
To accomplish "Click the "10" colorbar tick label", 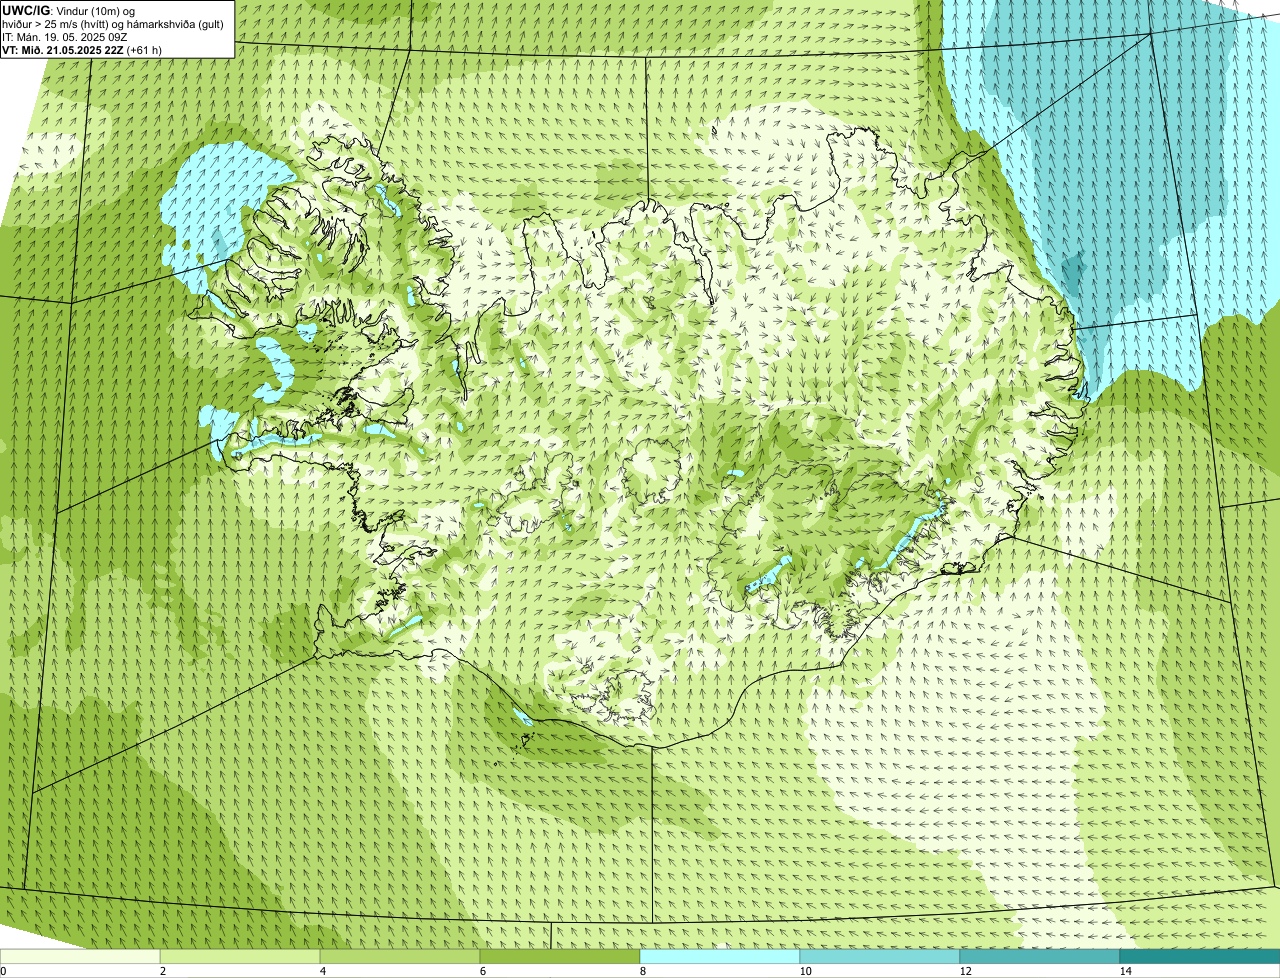I will click(x=805, y=971).
